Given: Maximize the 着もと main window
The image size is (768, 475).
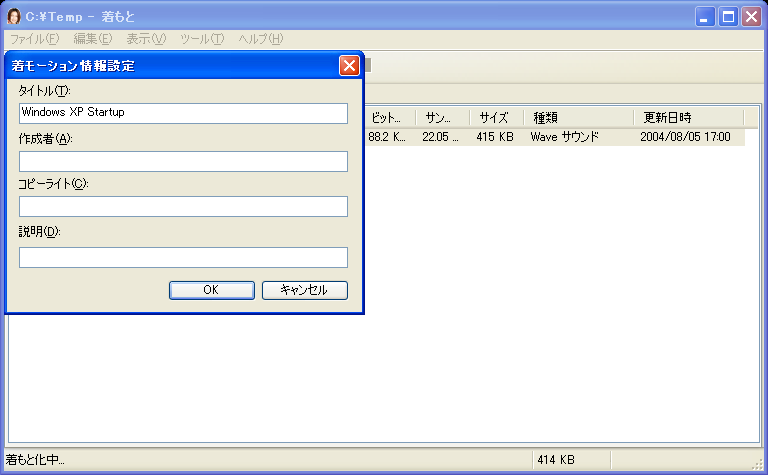Looking at the screenshot, I should click(729, 16).
